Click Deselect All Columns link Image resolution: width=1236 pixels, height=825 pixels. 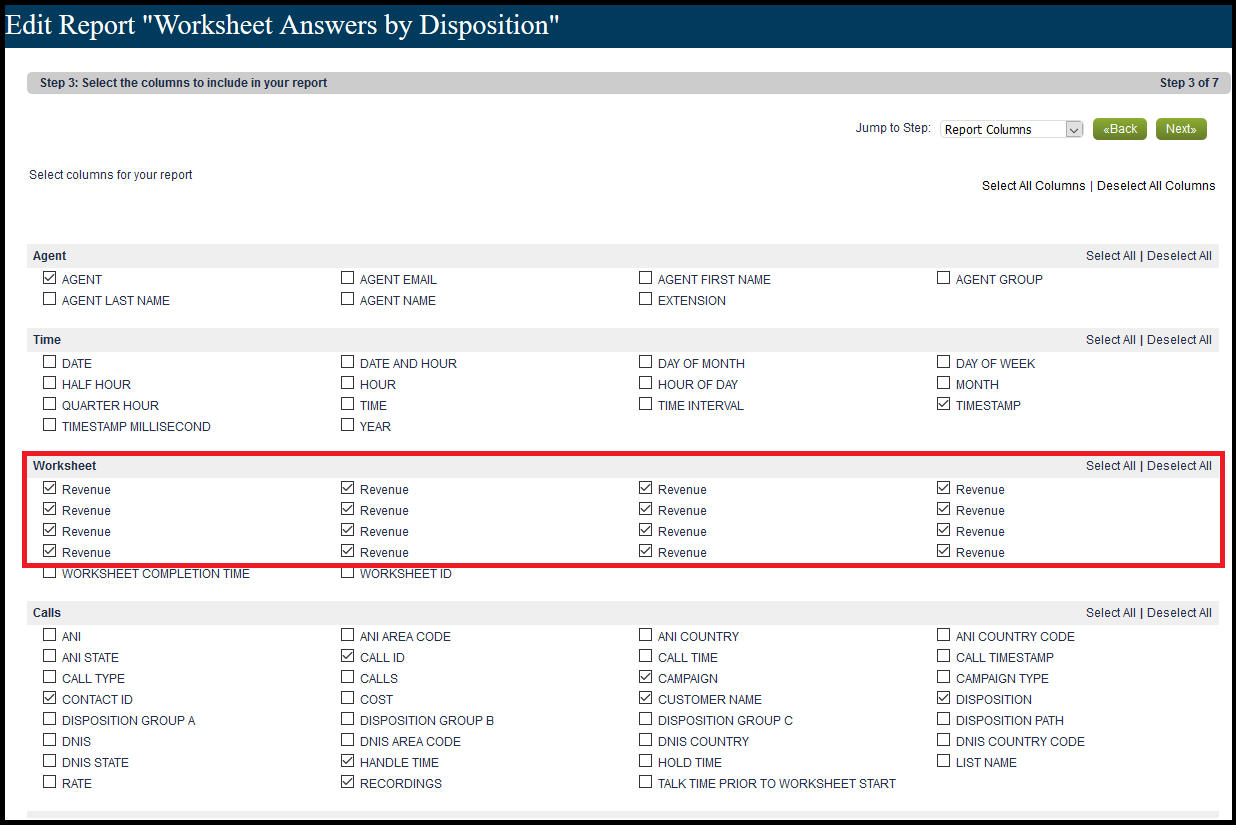[1156, 186]
